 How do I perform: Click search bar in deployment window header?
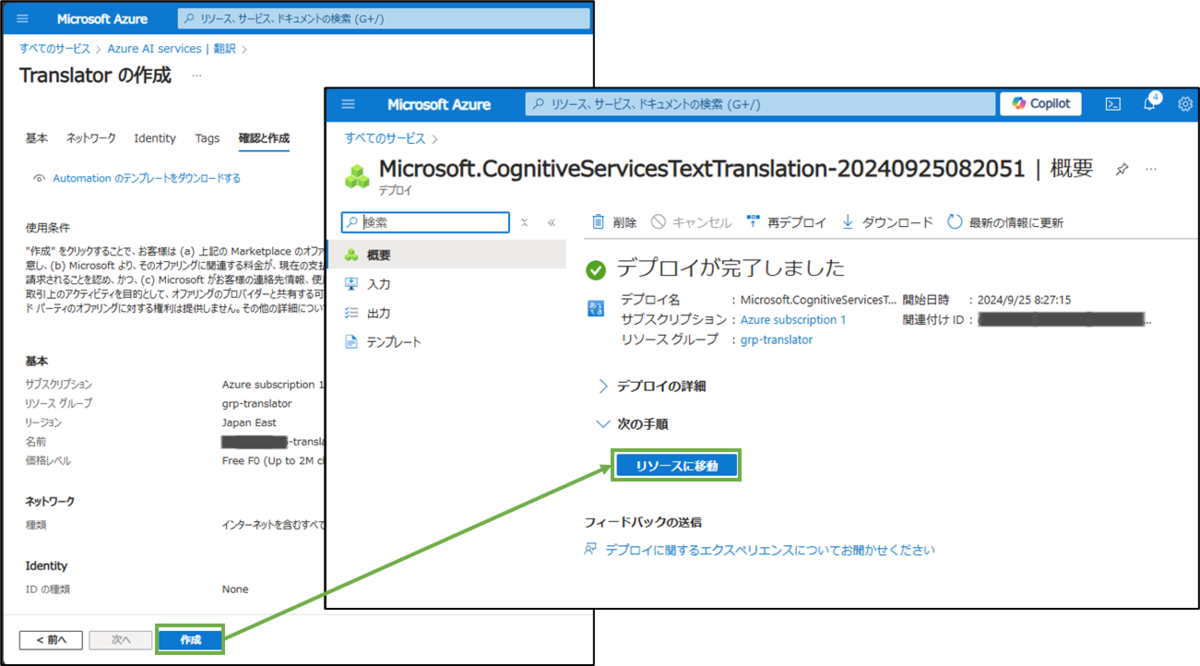[x=760, y=104]
